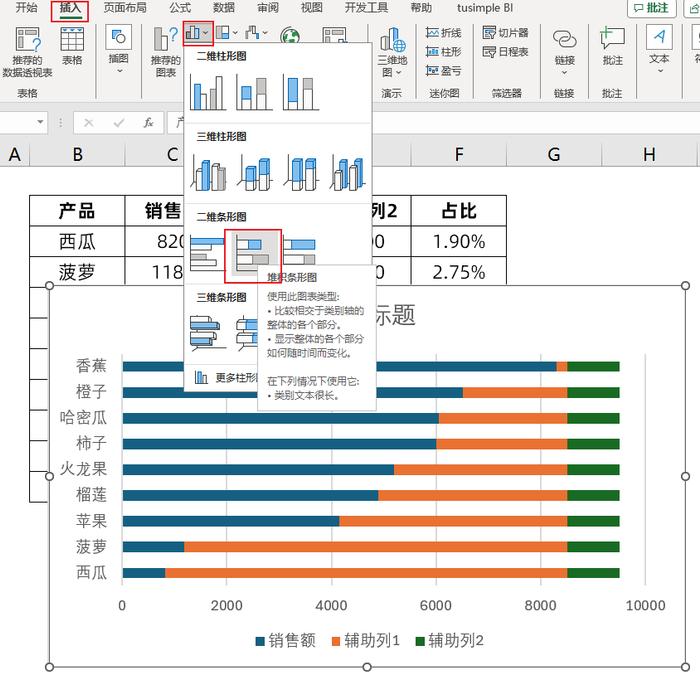Viewport: 700px width, 675px height.
Task: Click the formula bar confirm checkmark
Action: [x=119, y=122]
